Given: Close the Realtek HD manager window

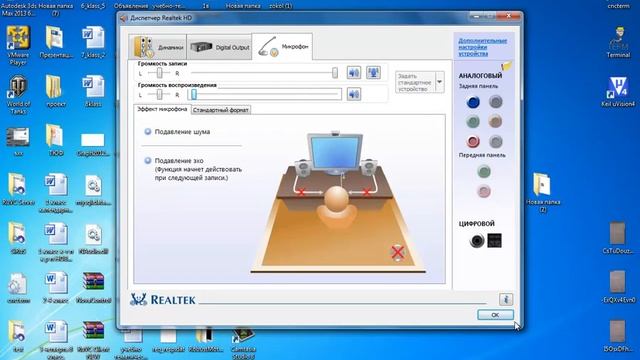Looking at the screenshot, I should 509,16.
